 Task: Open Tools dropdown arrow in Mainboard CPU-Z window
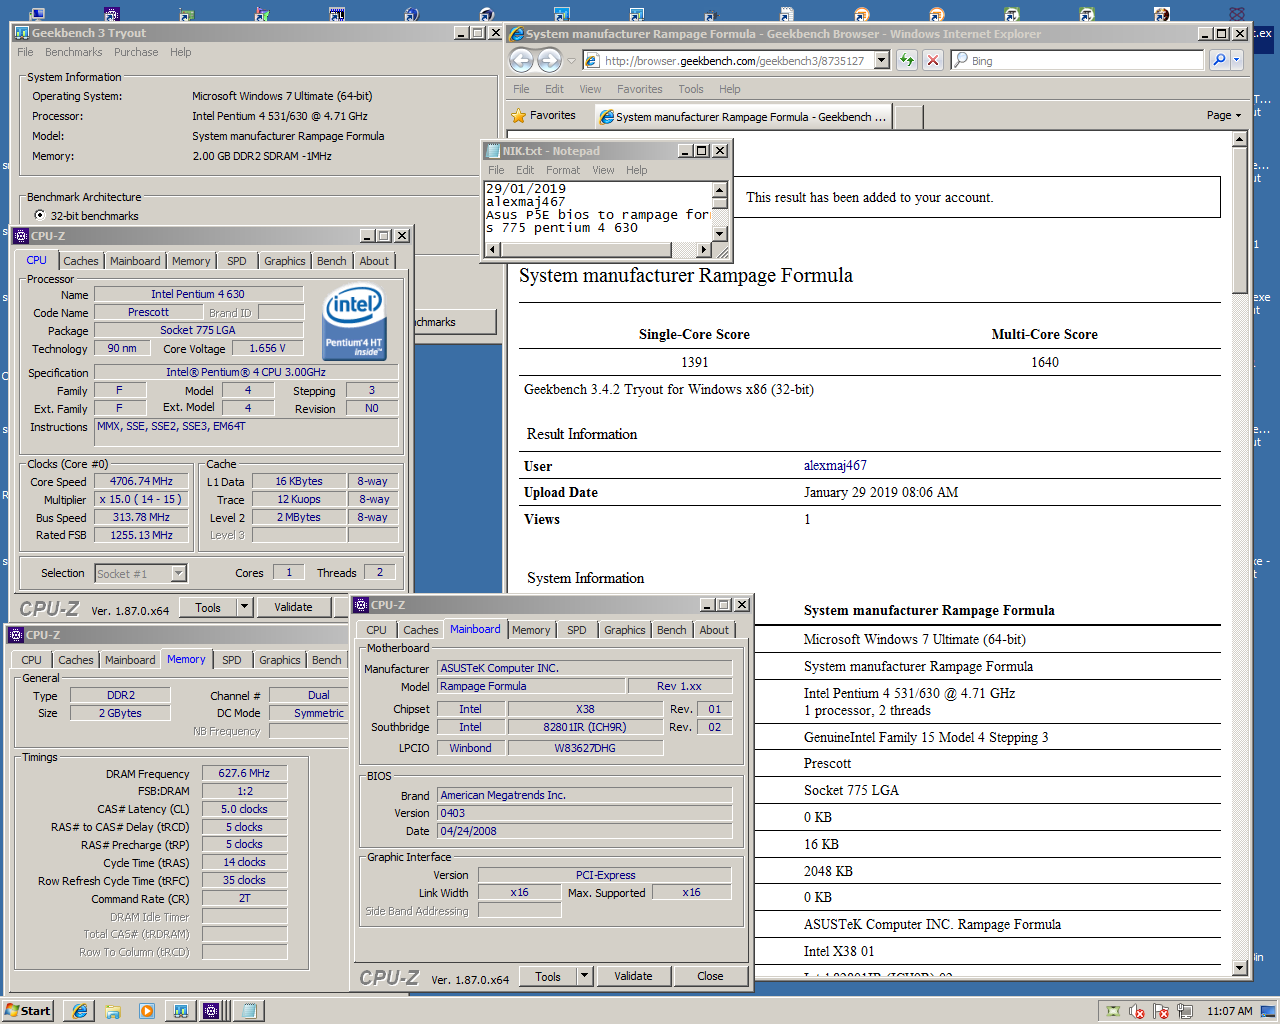click(585, 976)
